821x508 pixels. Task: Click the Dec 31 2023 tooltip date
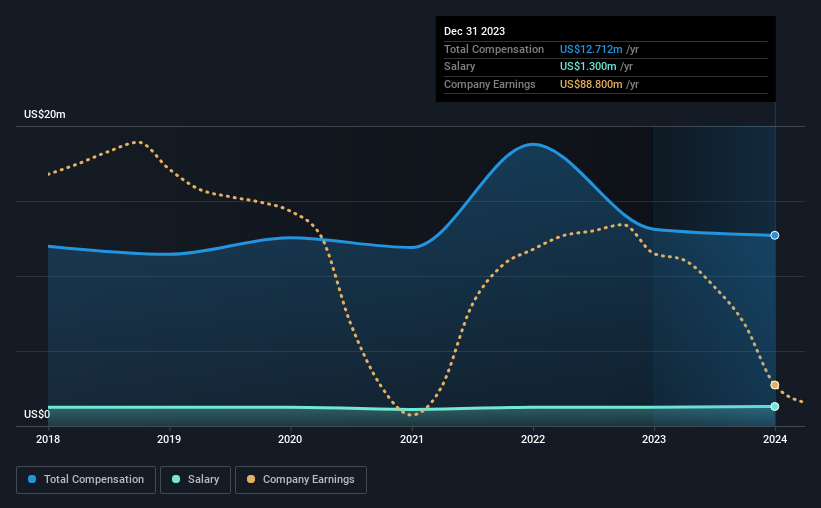(474, 31)
